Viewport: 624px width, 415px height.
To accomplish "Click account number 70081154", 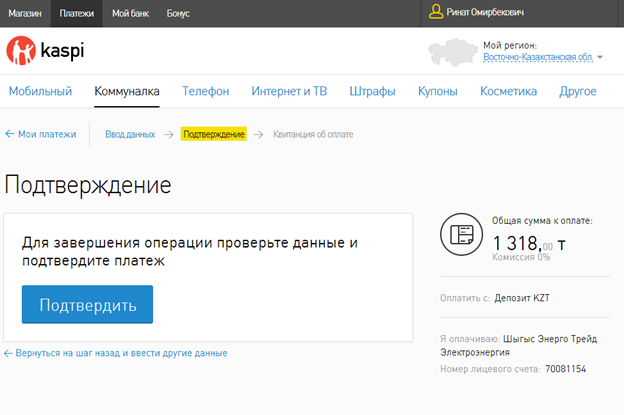I will (x=566, y=369).
